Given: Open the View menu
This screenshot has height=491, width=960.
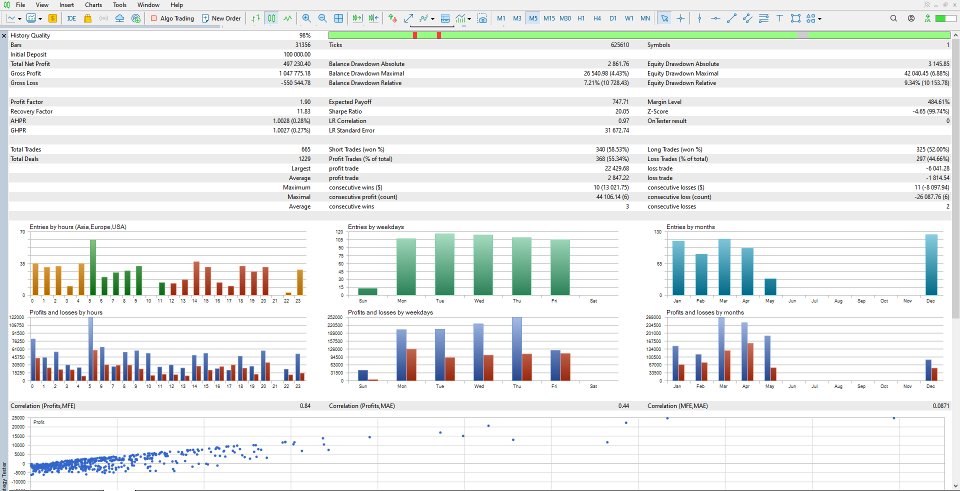Looking at the screenshot, I should (42, 5).
